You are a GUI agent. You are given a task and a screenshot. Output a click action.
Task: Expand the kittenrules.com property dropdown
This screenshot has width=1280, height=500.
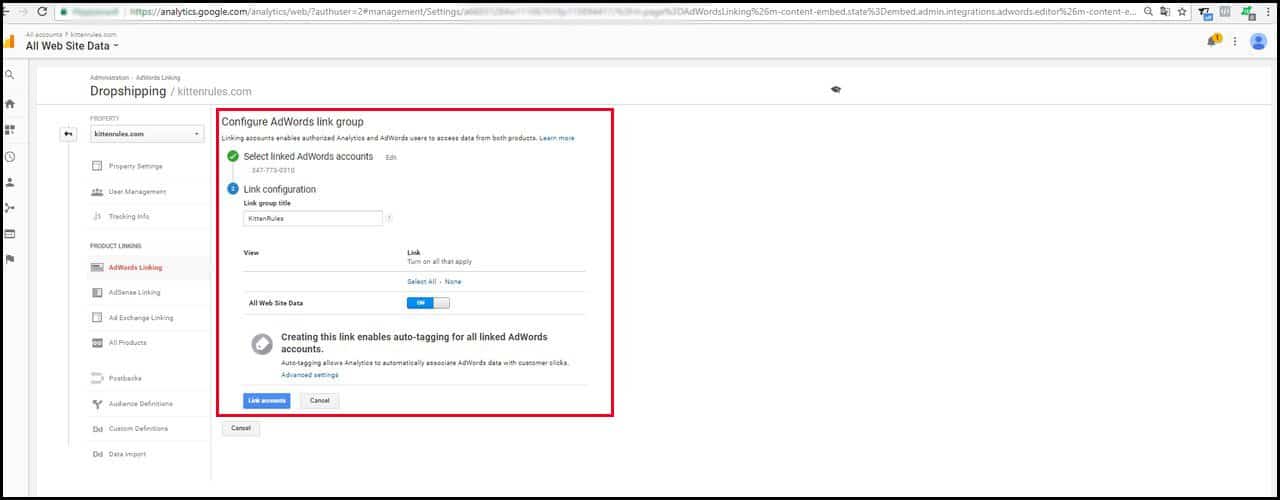[146, 134]
